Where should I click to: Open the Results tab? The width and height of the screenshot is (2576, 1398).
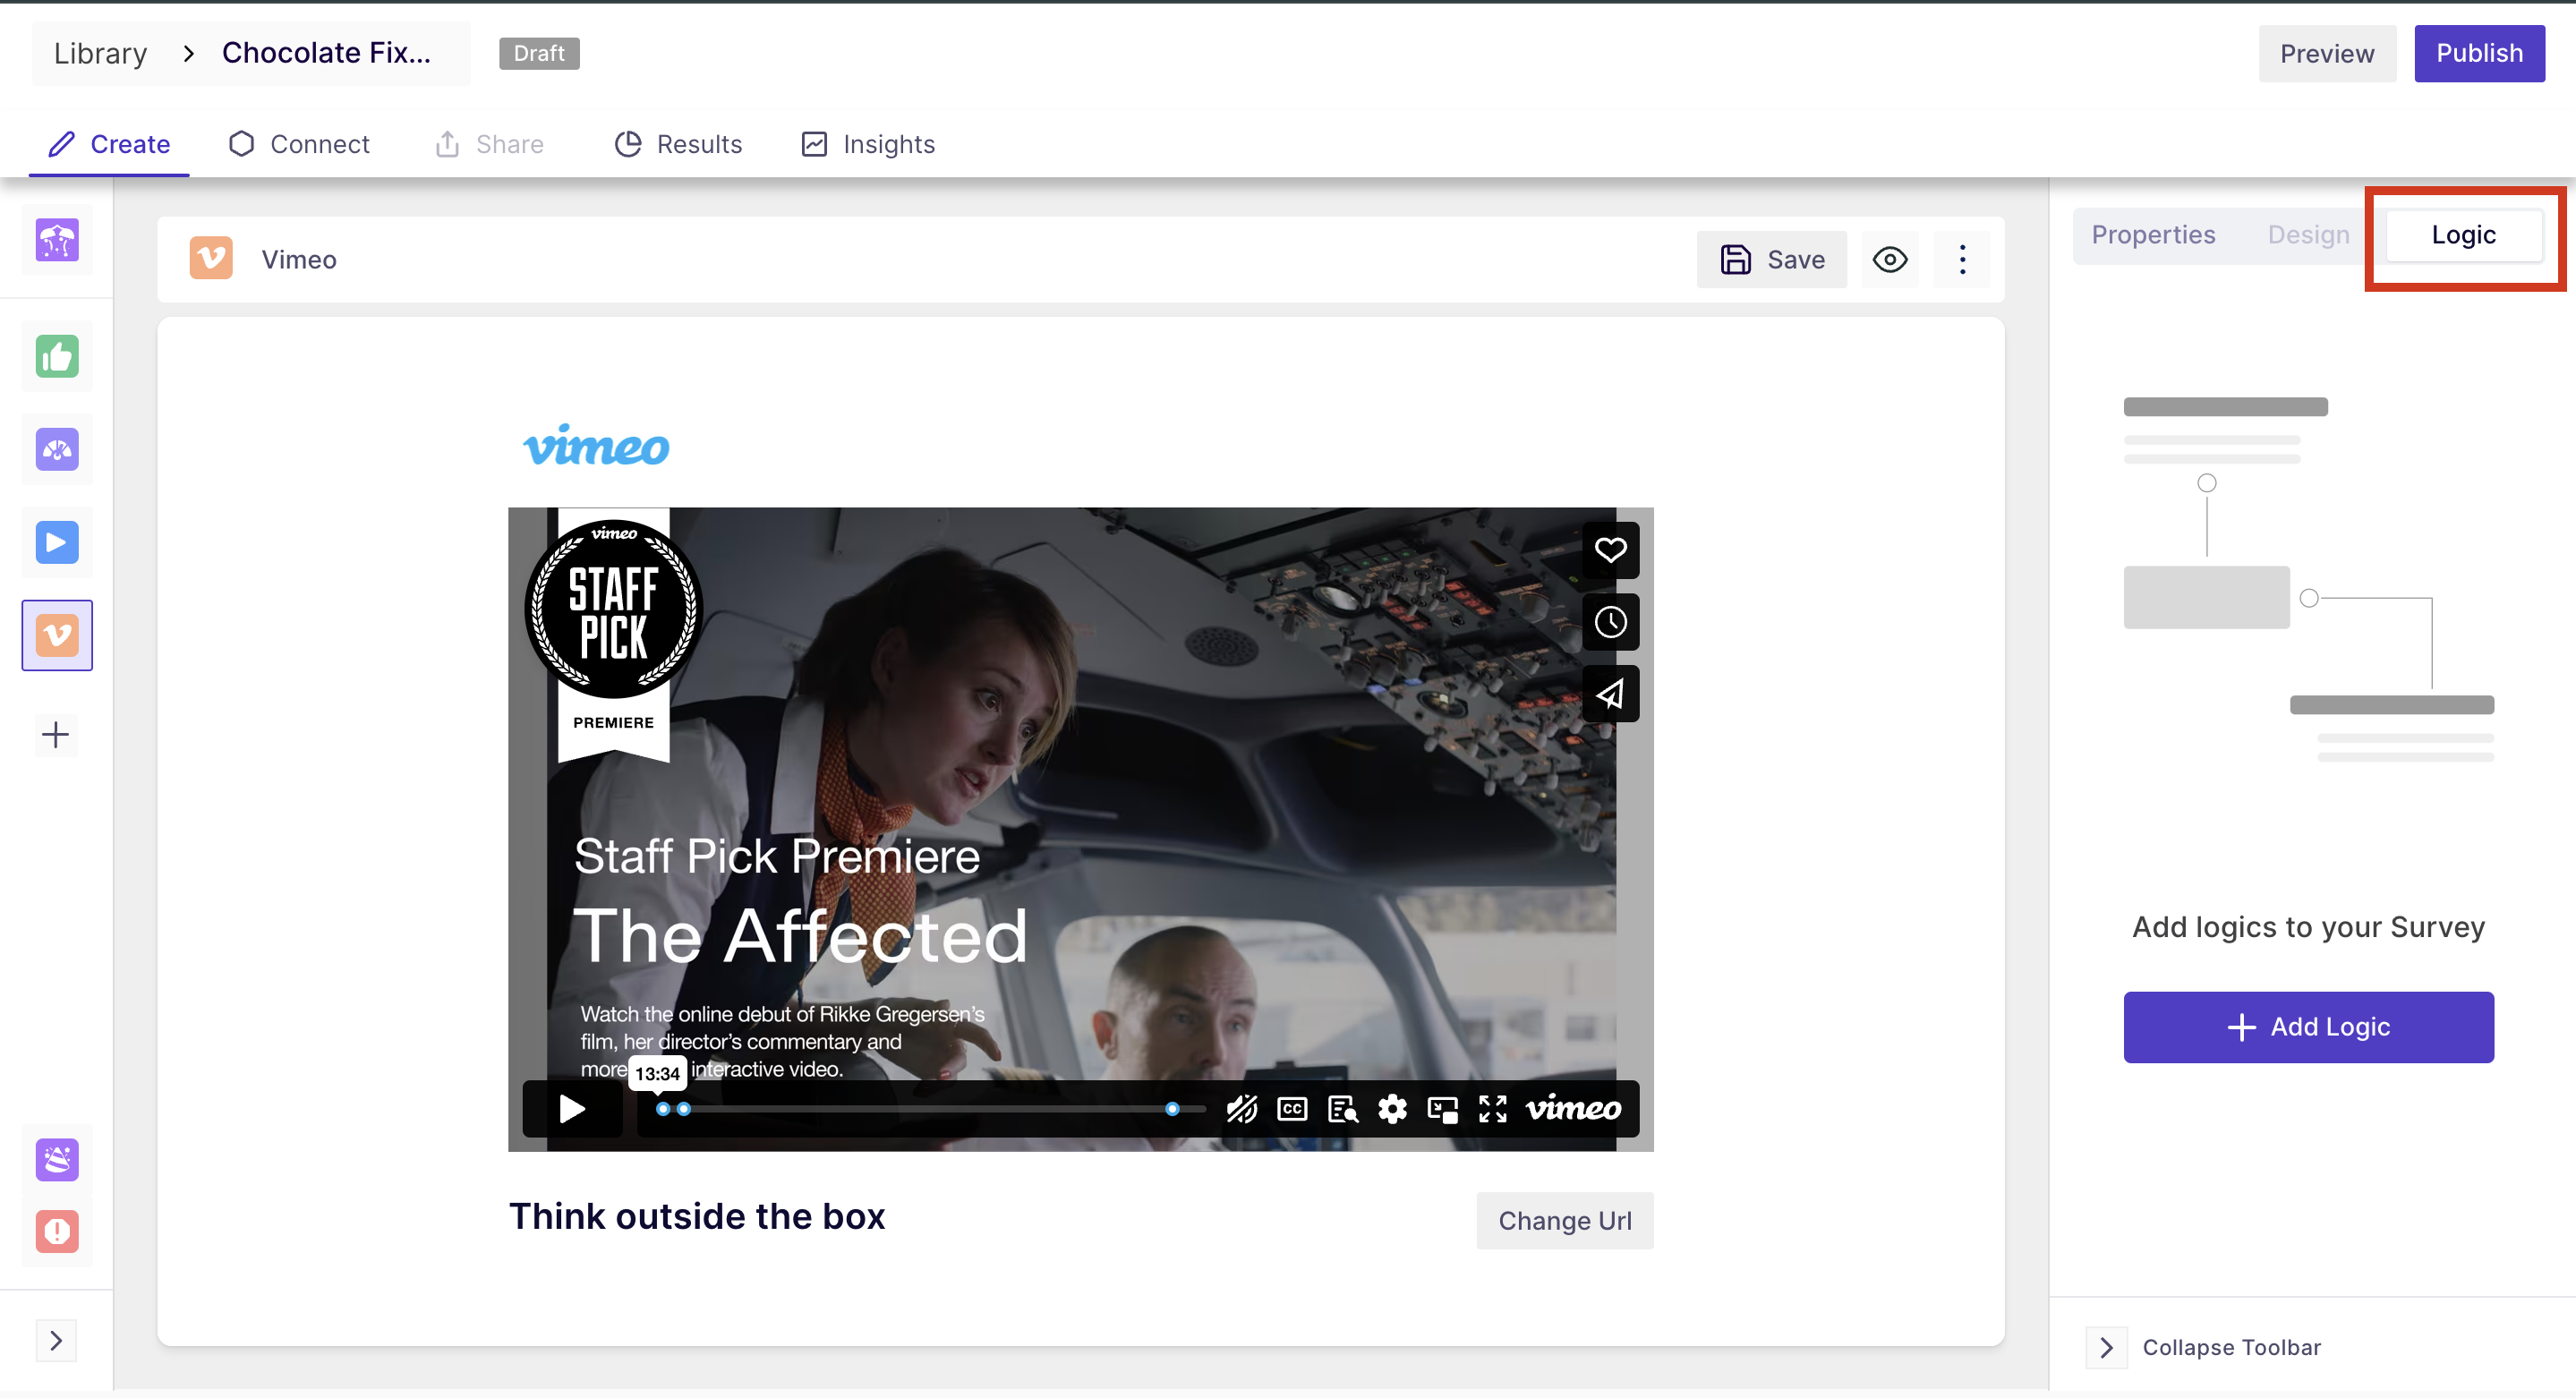[678, 144]
